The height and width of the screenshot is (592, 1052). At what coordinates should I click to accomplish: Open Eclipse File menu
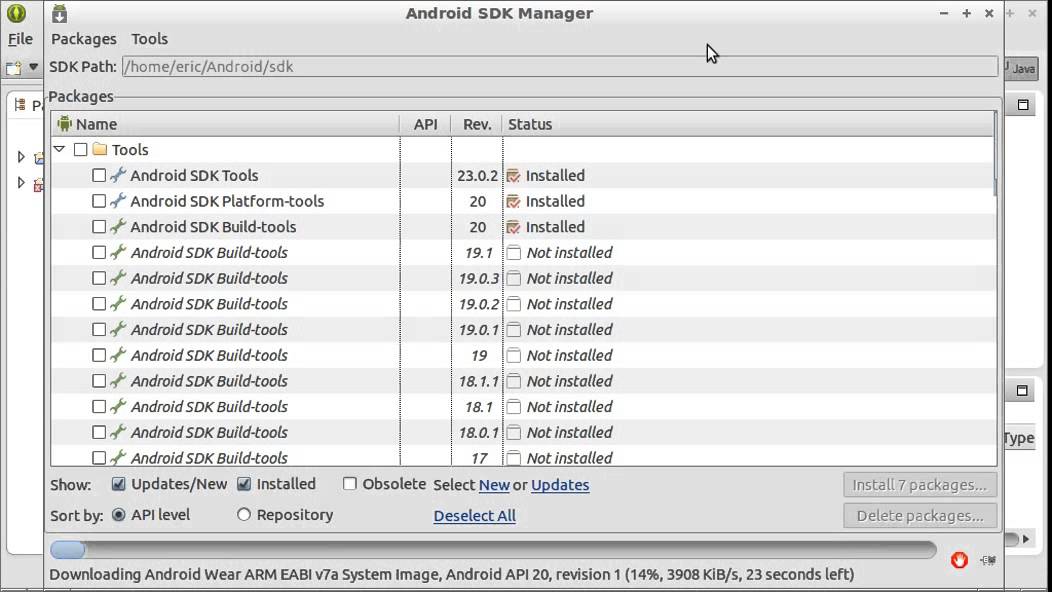coord(20,39)
